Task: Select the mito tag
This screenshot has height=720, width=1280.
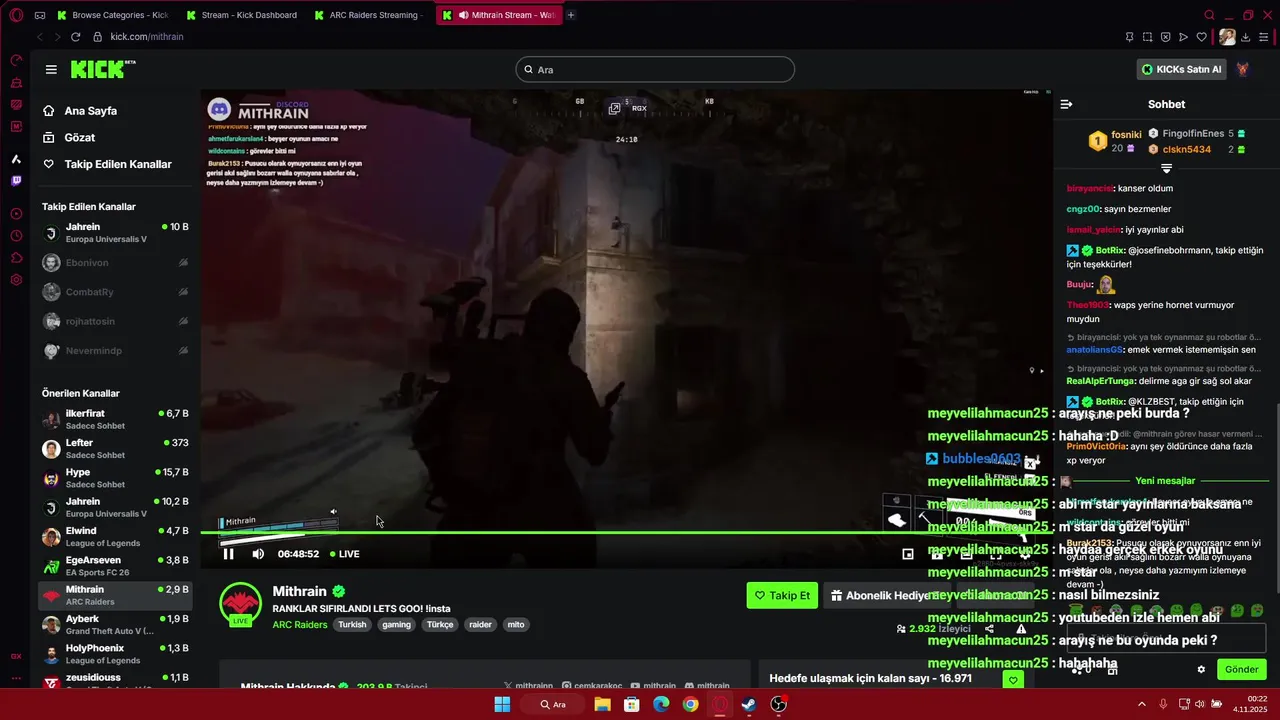Action: pos(516,625)
